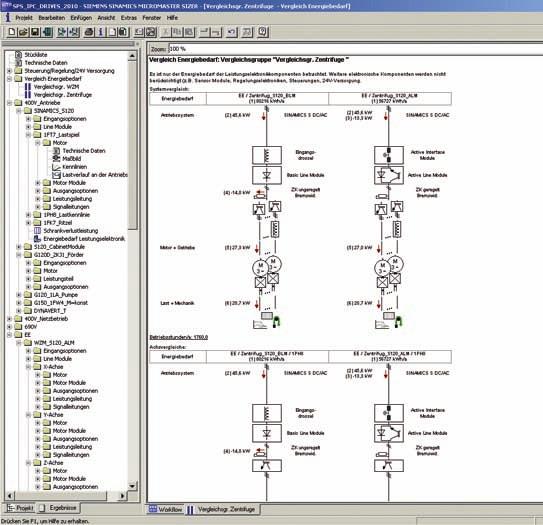Click the Vergleichsgr. WZM comparison icon
Image resolution: width=543 pixels, height=525 pixels.
tap(28, 87)
